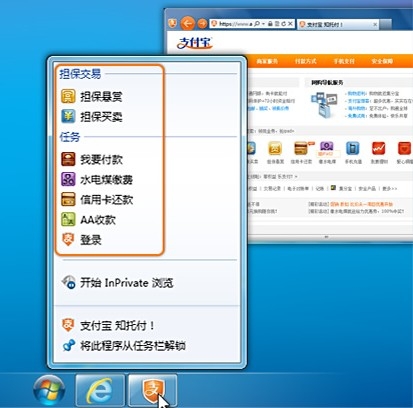Open the 安全保障 navigation tab
Image resolution: width=413 pixels, height=408 pixels.
point(382,61)
